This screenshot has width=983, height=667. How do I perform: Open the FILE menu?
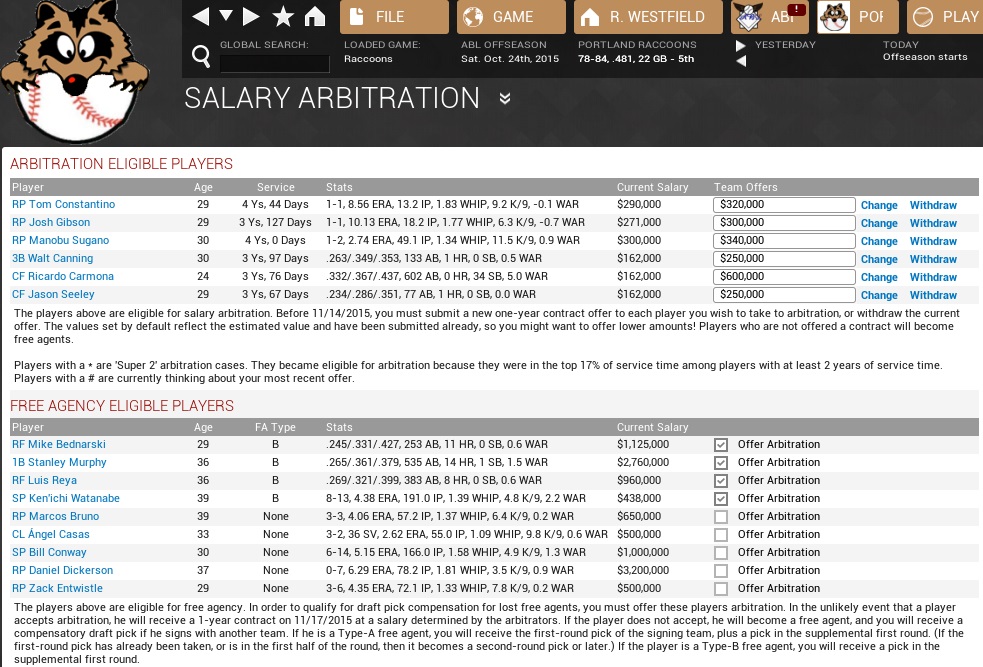(x=394, y=17)
